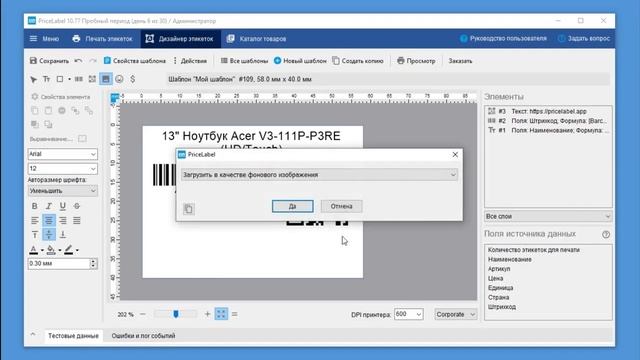The width and height of the screenshot is (640, 360).
Task: Toggle the fit-to-window zoom icon
Action: [x=221, y=314]
